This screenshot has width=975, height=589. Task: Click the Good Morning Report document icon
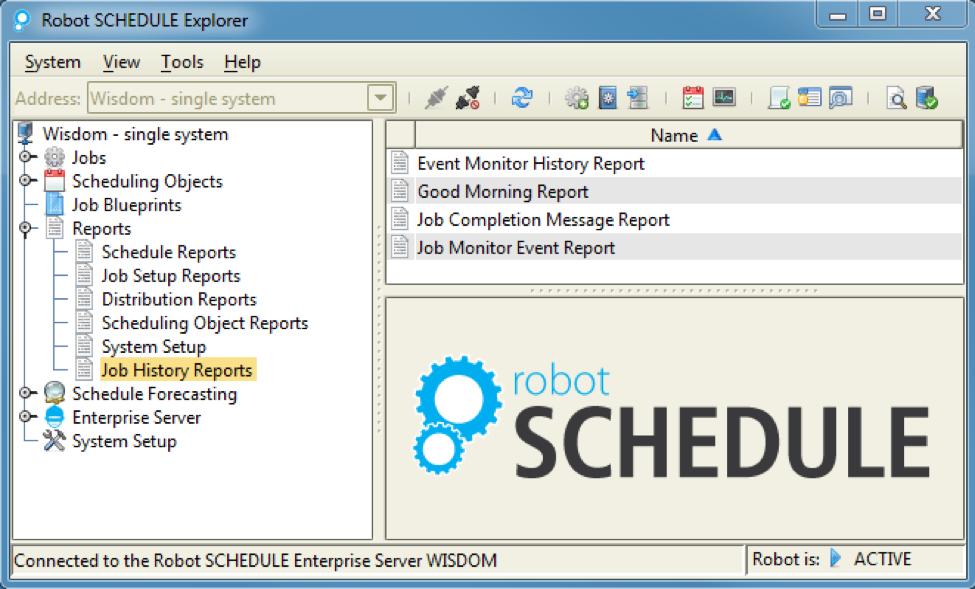click(x=400, y=191)
